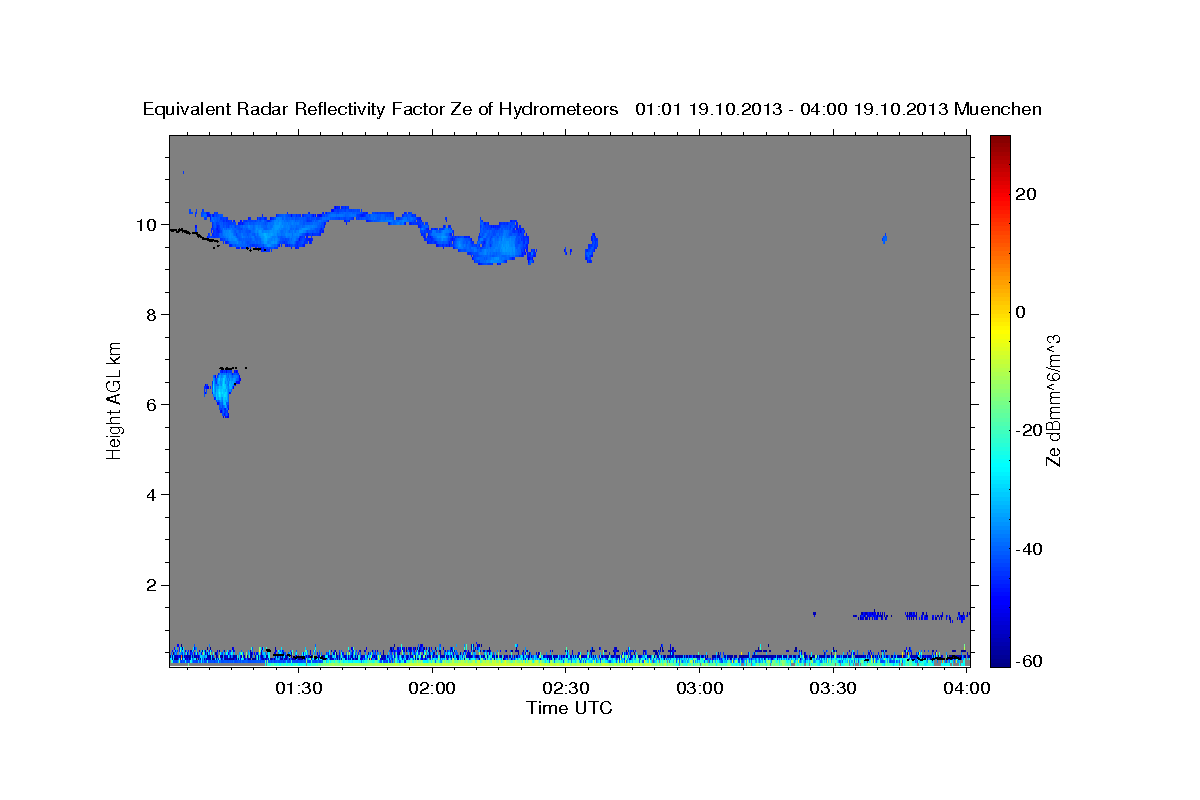Click the small blue echo near 02:35 at 9.5 km
This screenshot has width=1200, height=800.
click(591, 247)
